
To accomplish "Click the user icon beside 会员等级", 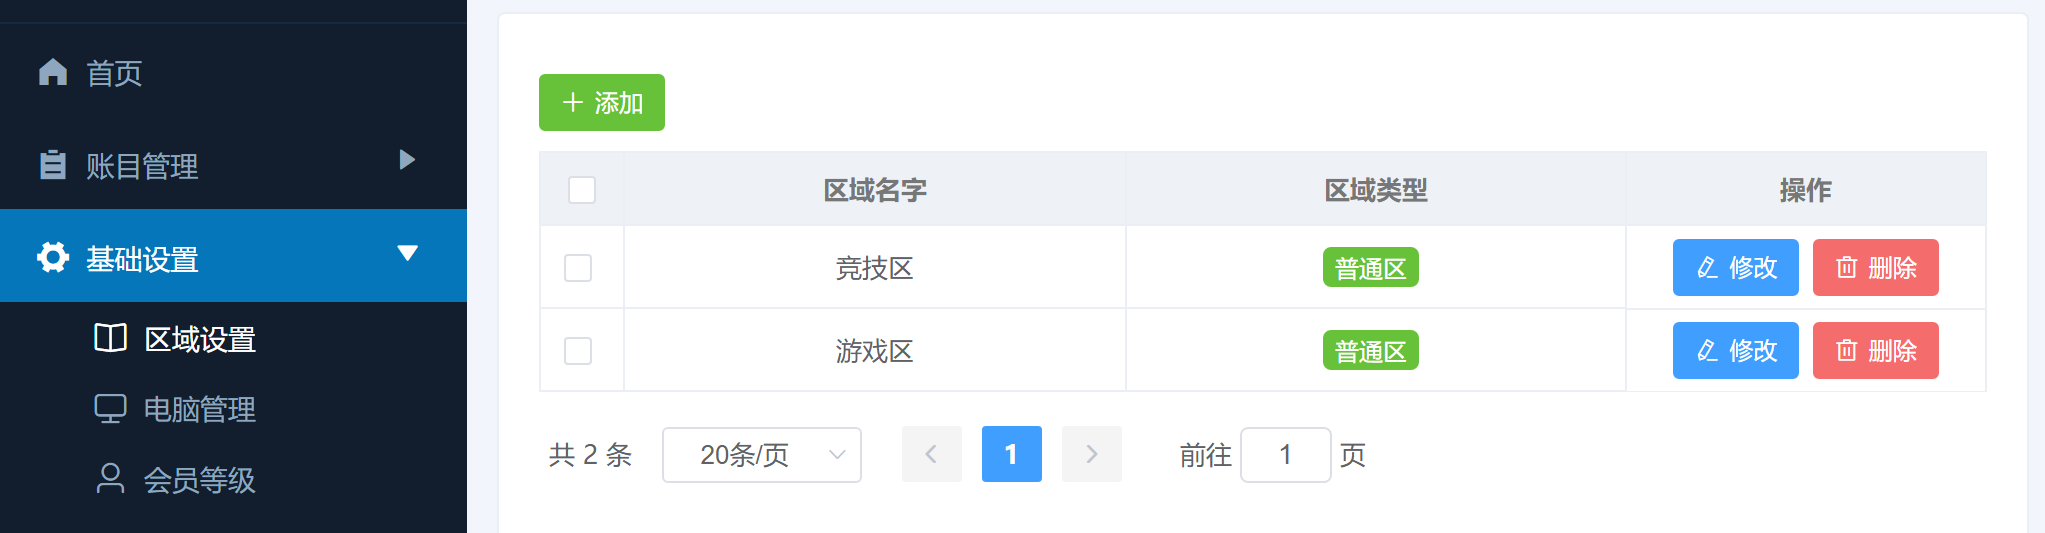I will (110, 478).
